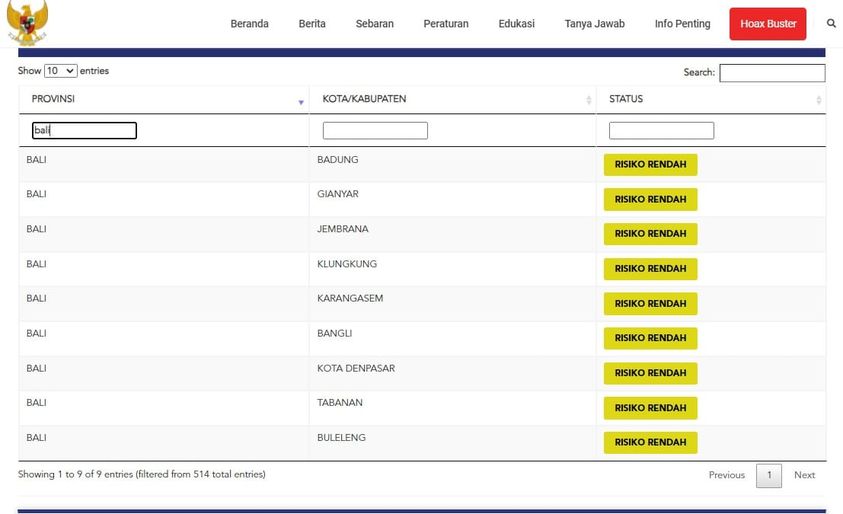
Task: Click the PROVINSI filter box containing bali
Action: (84, 131)
